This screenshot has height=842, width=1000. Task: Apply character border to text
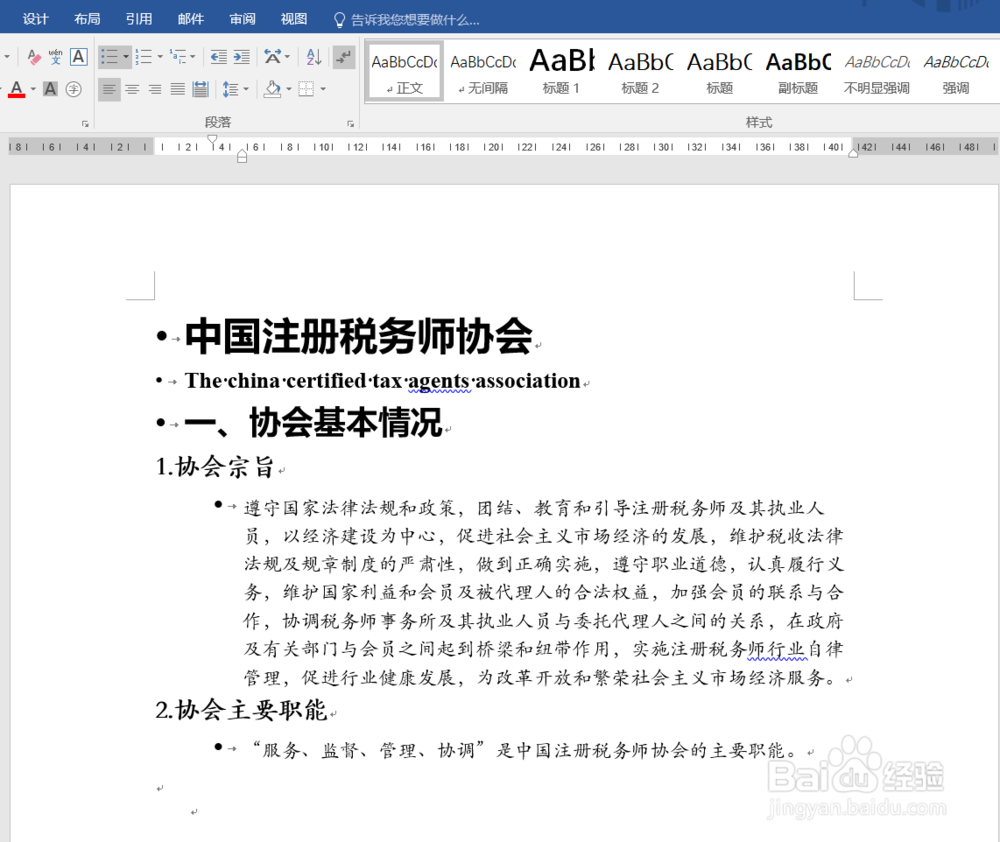[x=78, y=57]
